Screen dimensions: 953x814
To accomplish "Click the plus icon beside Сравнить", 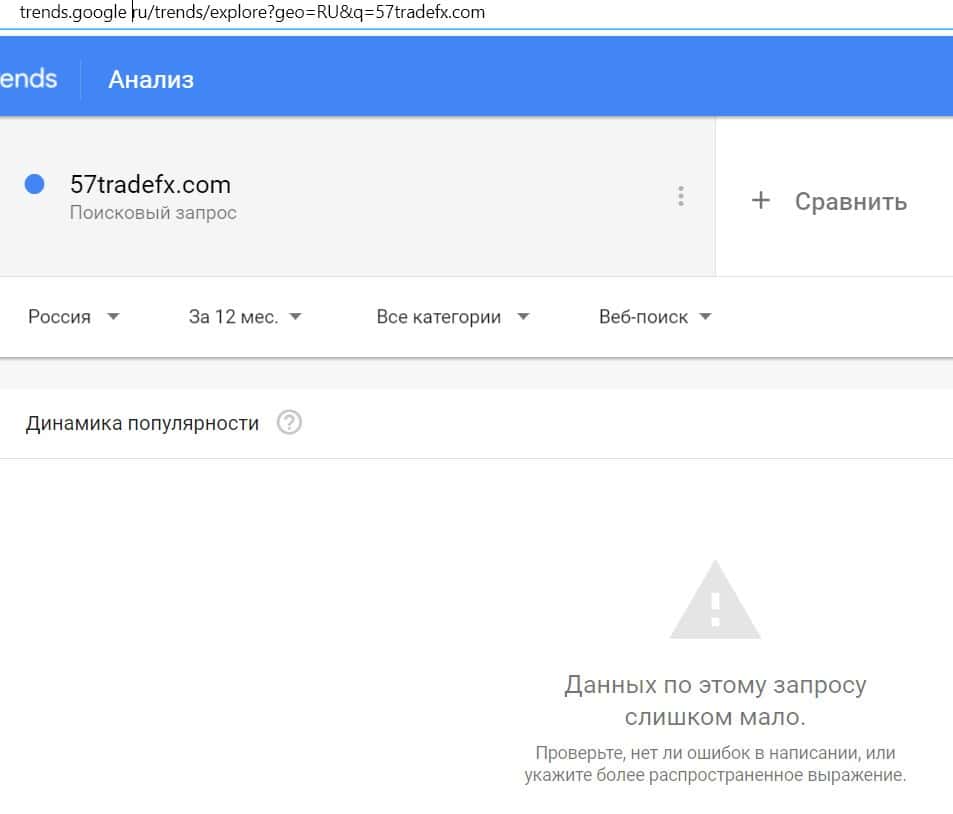I will click(761, 201).
